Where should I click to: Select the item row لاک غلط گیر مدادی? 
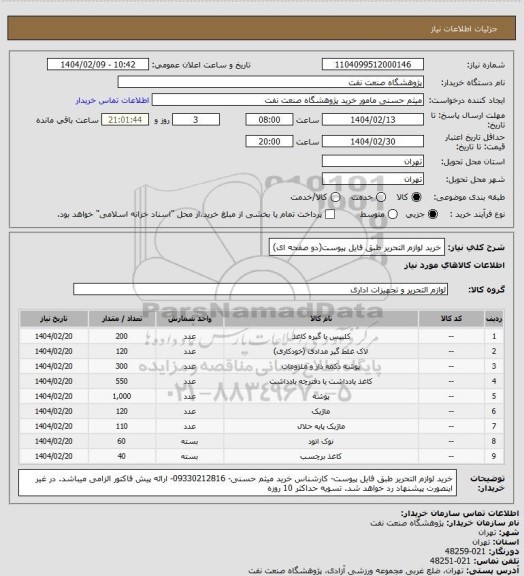262,351
